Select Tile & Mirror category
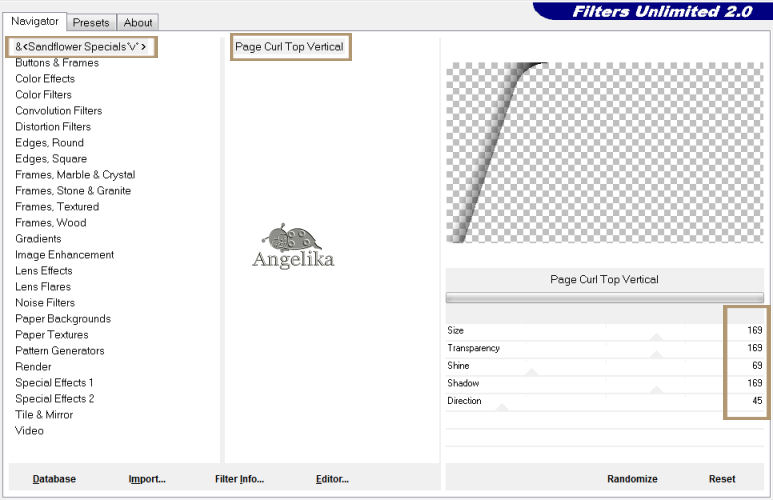This screenshot has width=773, height=500. click(x=44, y=415)
